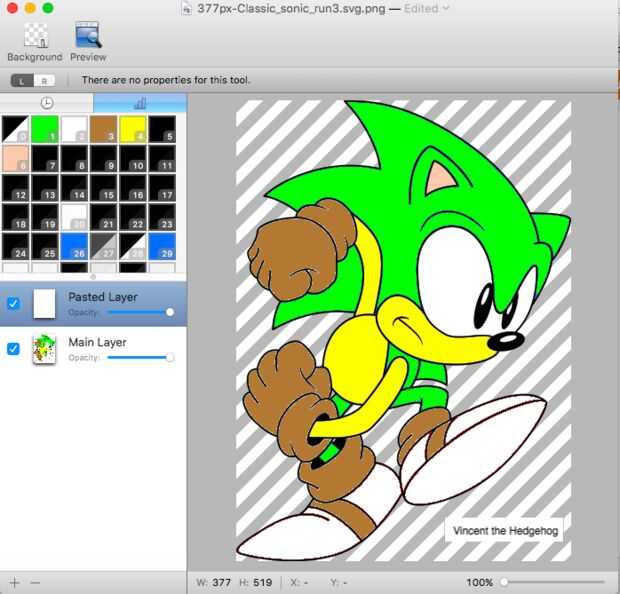This screenshot has width=620, height=594.
Task: Select the yellow swatch number 4
Action: 132,128
